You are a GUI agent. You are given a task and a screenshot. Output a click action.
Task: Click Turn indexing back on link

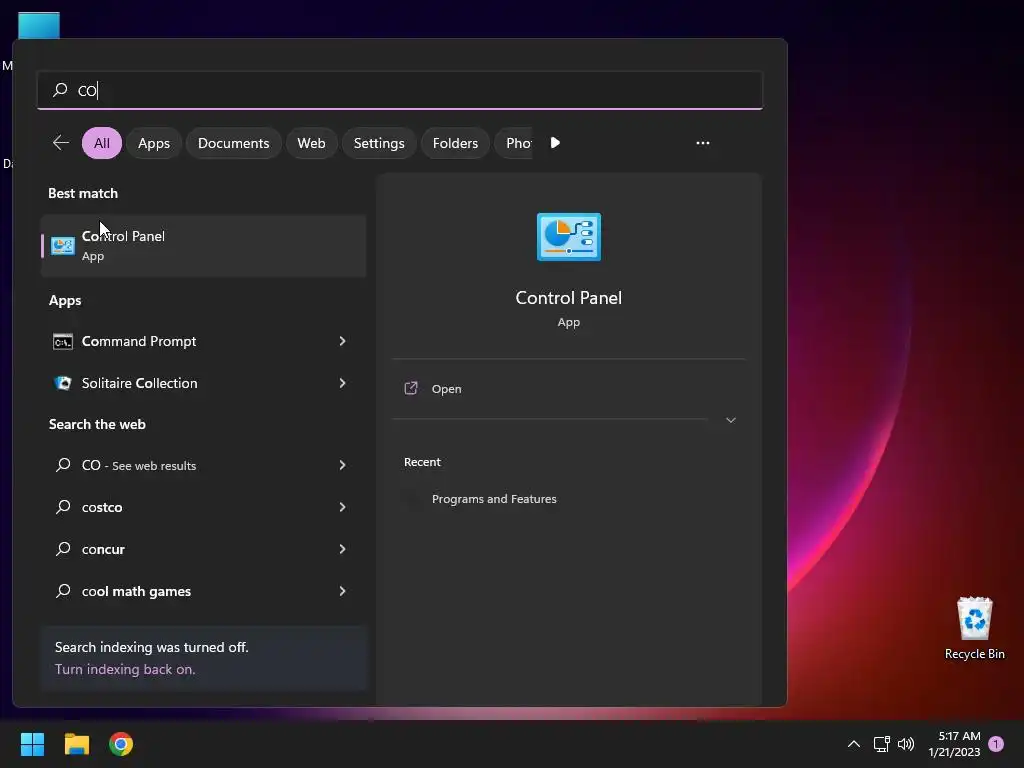coord(125,669)
